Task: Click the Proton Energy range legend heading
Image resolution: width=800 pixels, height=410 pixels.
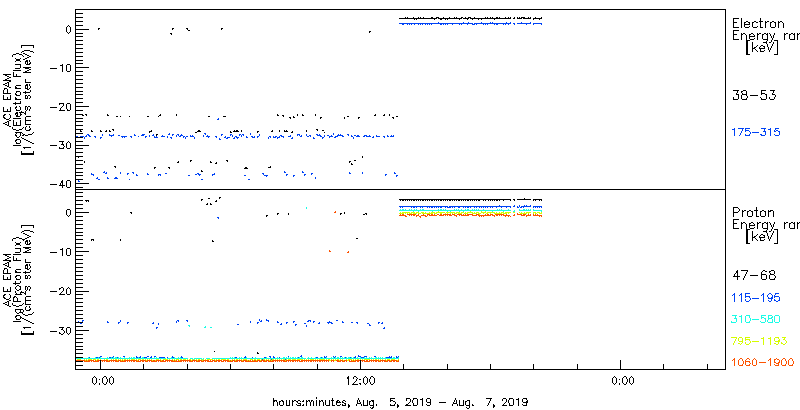Action: pyautogui.click(x=765, y=225)
